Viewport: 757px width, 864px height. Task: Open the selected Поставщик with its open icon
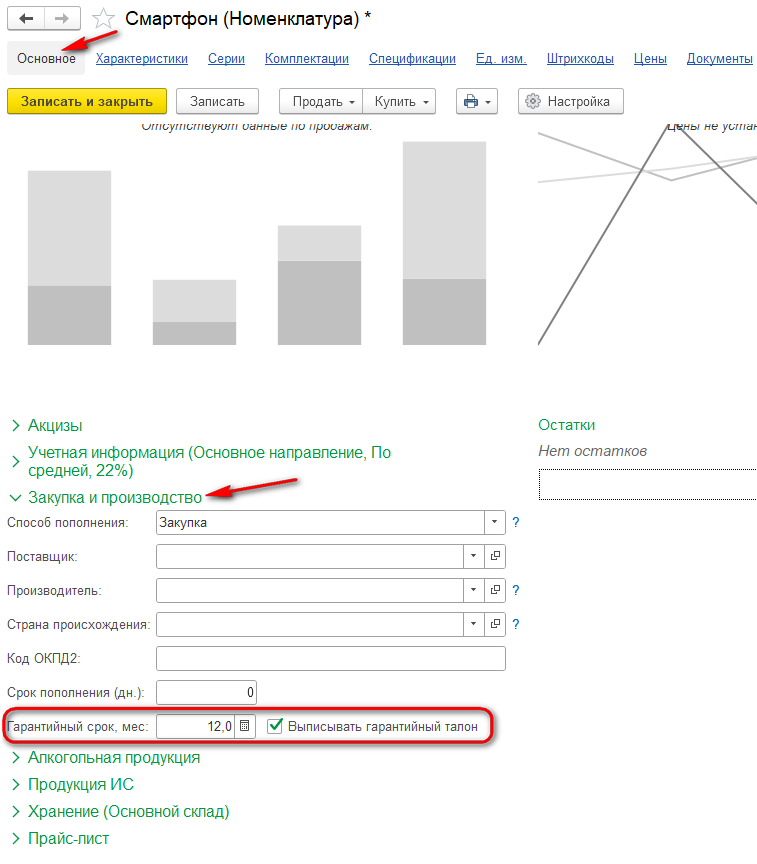coord(495,556)
